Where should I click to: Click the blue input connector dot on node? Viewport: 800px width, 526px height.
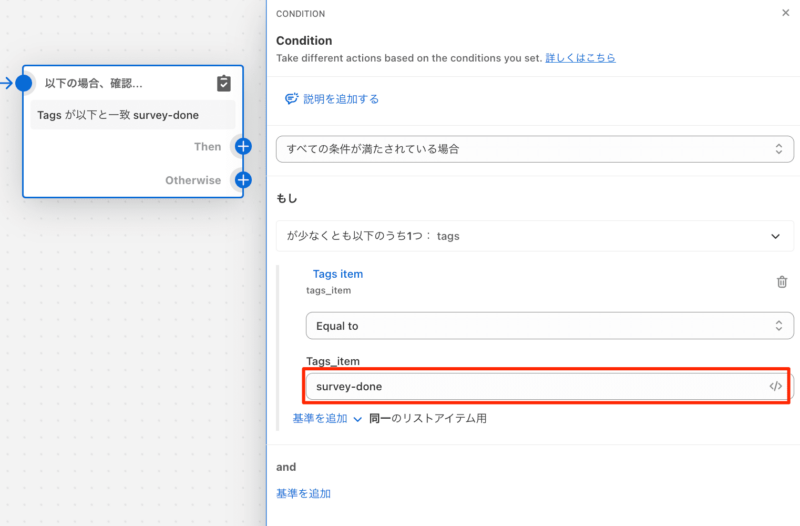[23, 83]
